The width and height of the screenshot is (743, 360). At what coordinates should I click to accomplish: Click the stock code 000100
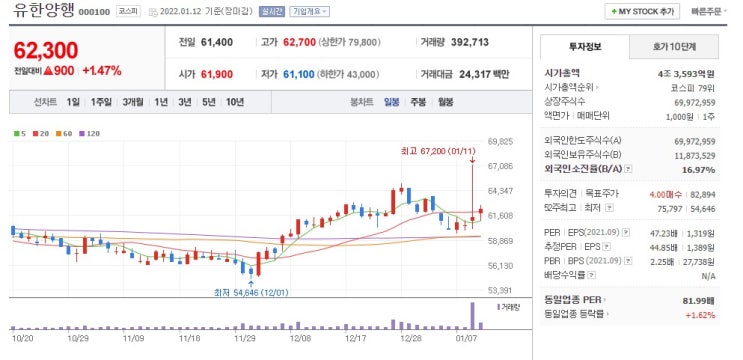(94, 12)
